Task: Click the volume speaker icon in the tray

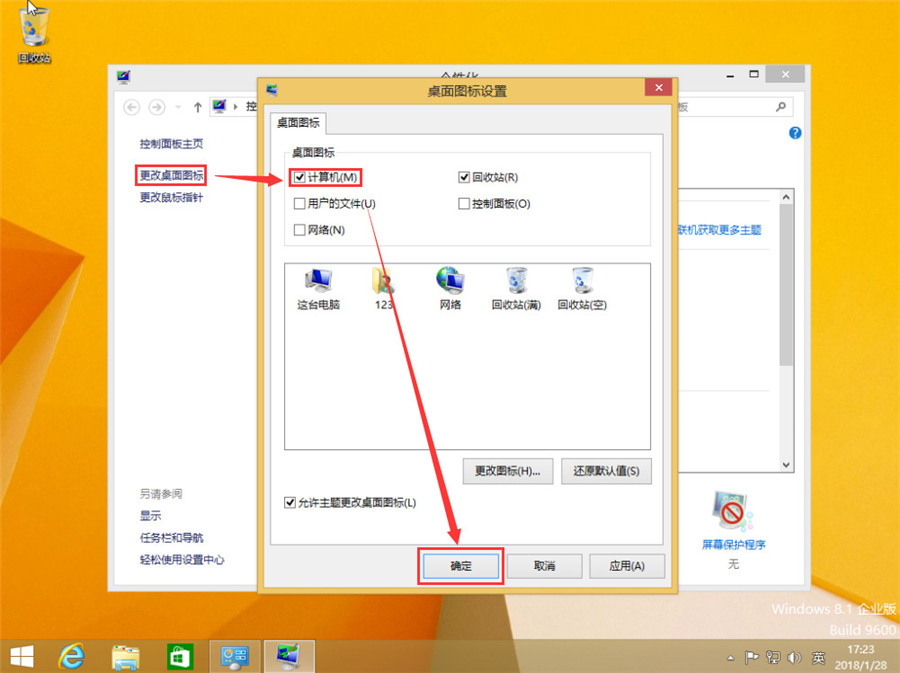Action: 794,658
